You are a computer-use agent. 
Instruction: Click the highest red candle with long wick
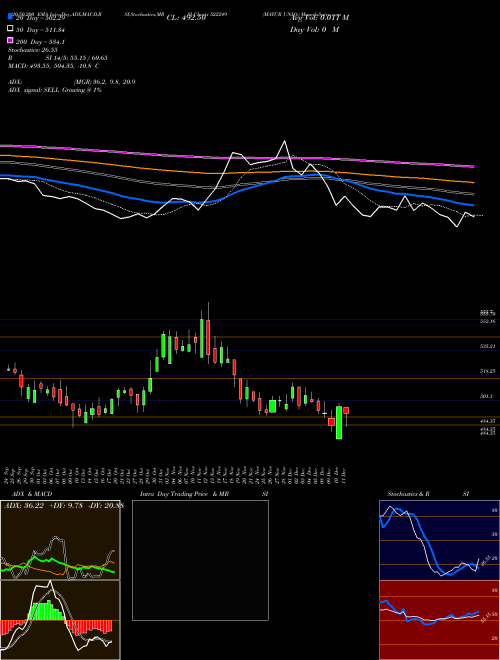(x=208, y=338)
